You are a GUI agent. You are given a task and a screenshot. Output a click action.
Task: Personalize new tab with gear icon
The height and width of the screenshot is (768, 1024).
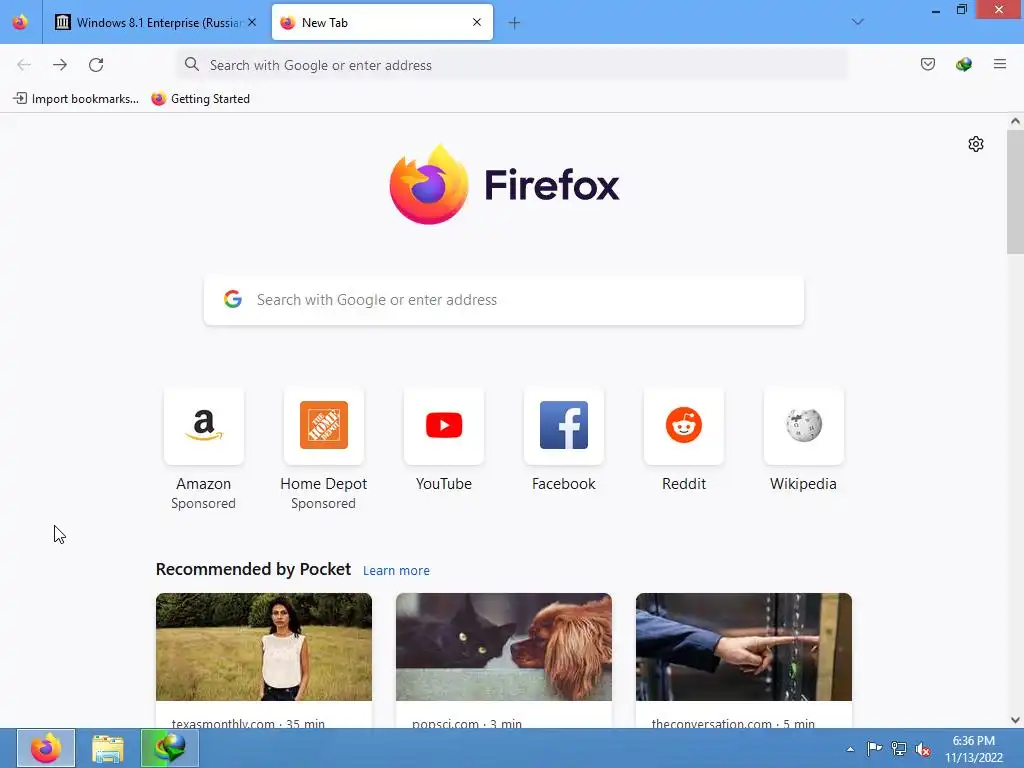[x=976, y=144]
